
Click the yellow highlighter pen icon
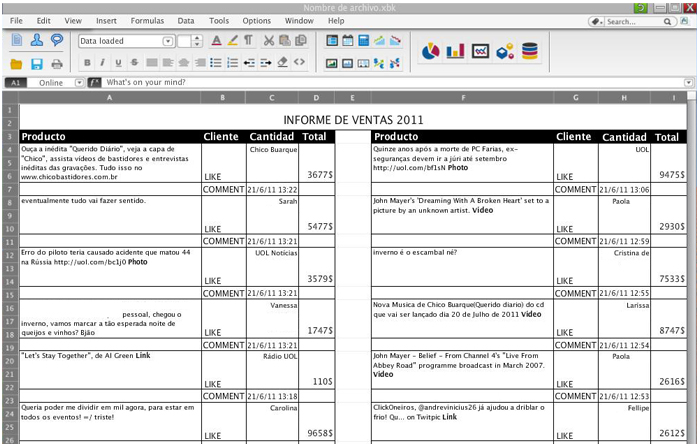click(x=233, y=41)
